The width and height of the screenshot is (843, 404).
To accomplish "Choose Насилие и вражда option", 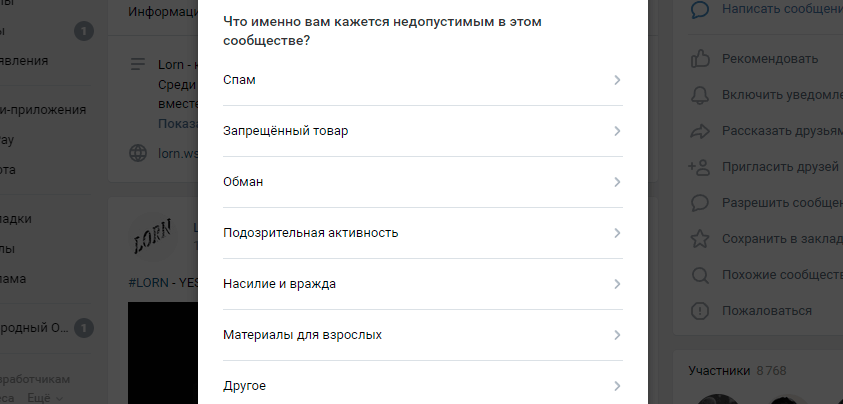I will (423, 284).
